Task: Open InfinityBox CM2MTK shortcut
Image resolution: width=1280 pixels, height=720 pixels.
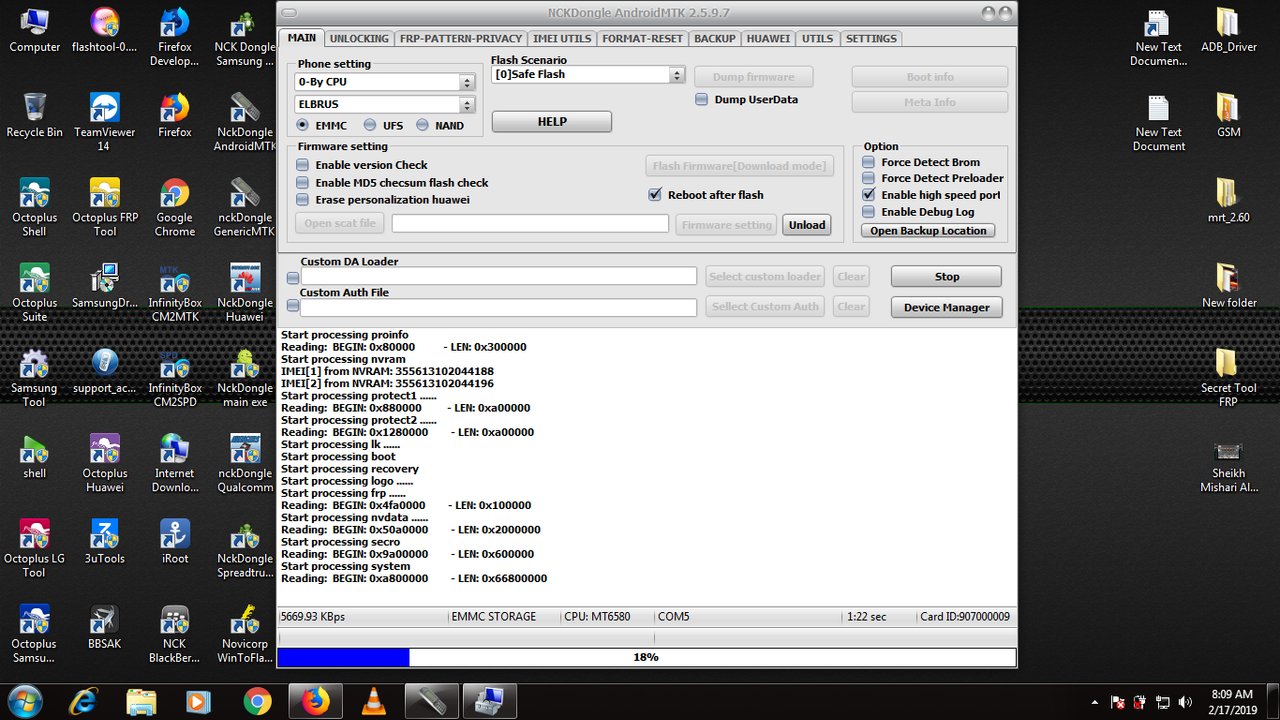Action: click(x=175, y=293)
